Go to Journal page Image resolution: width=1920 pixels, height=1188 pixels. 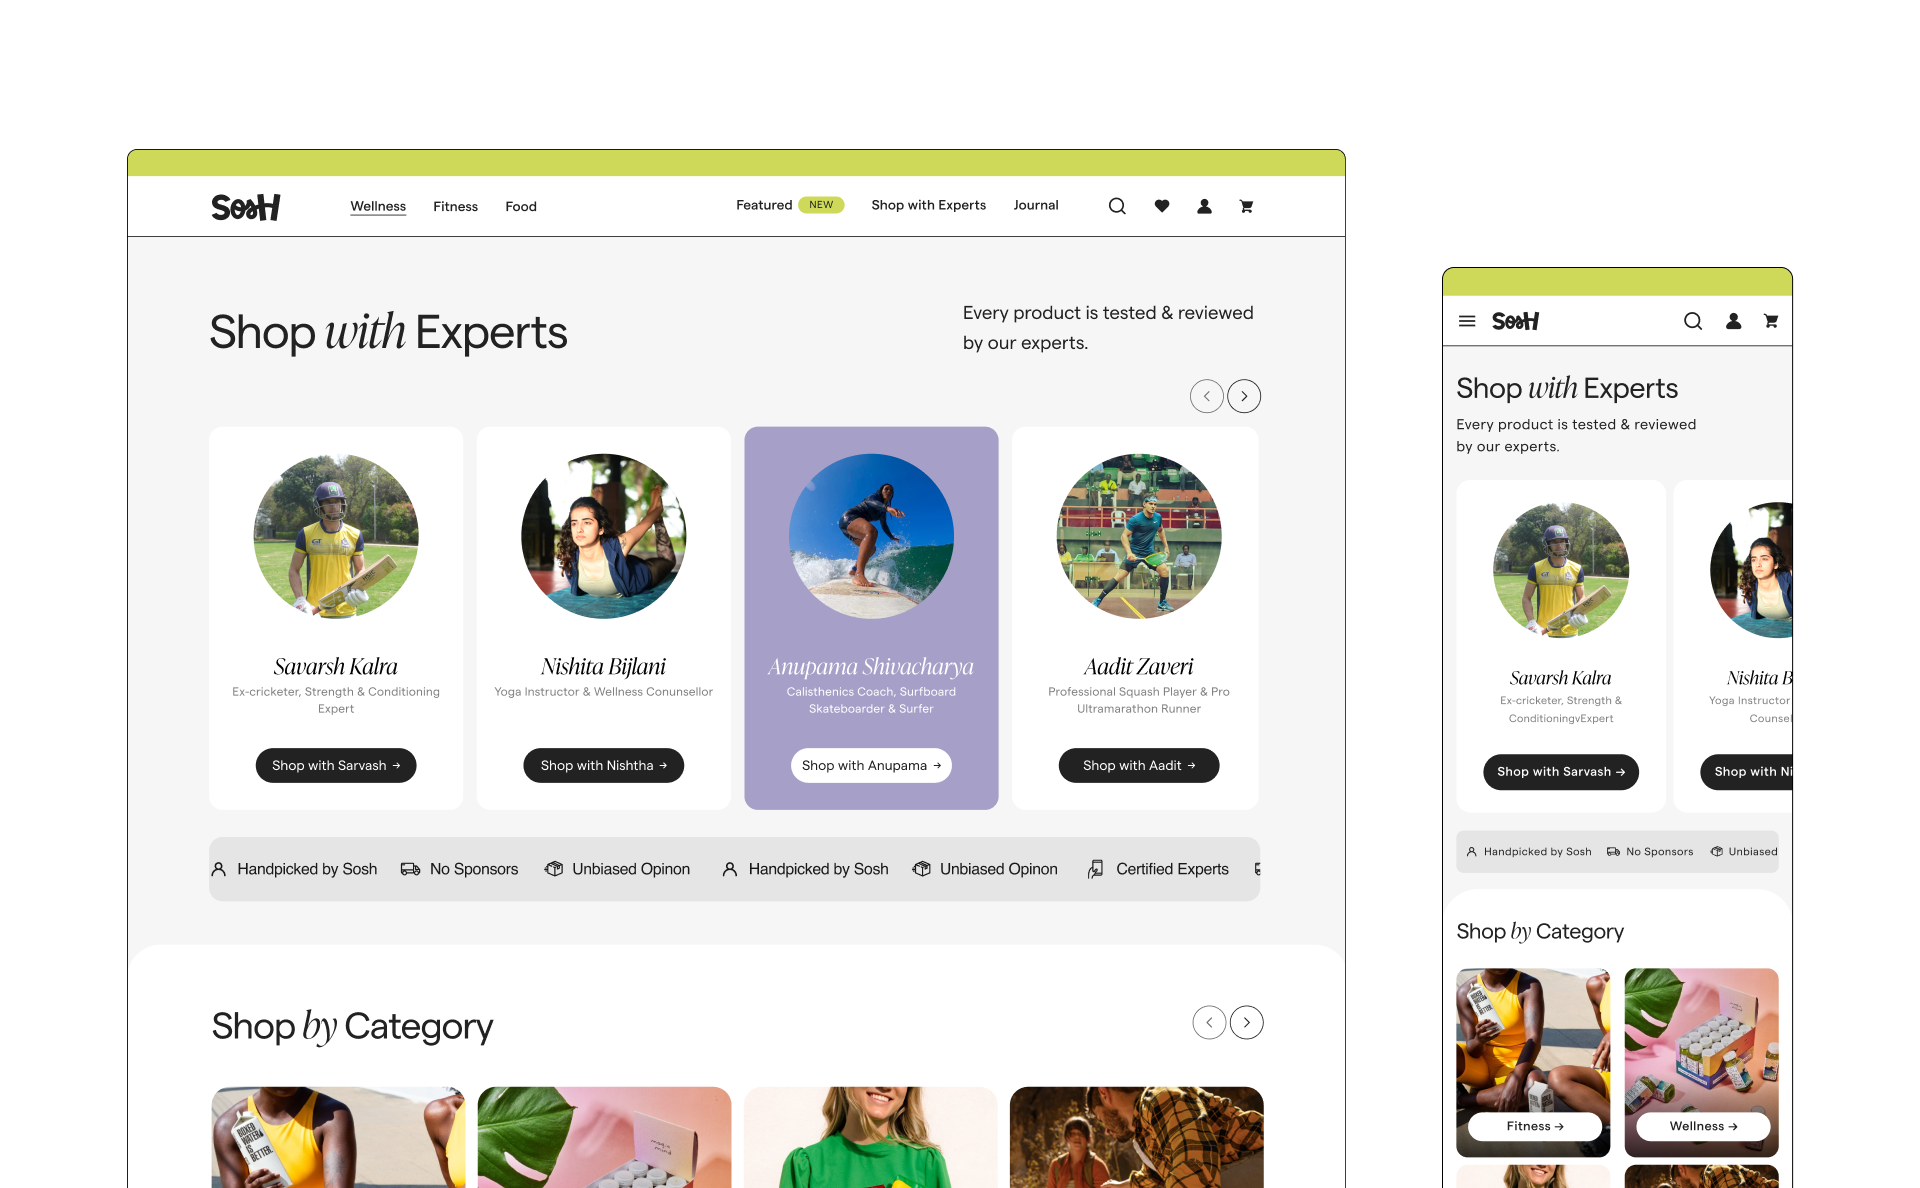[x=1036, y=205]
